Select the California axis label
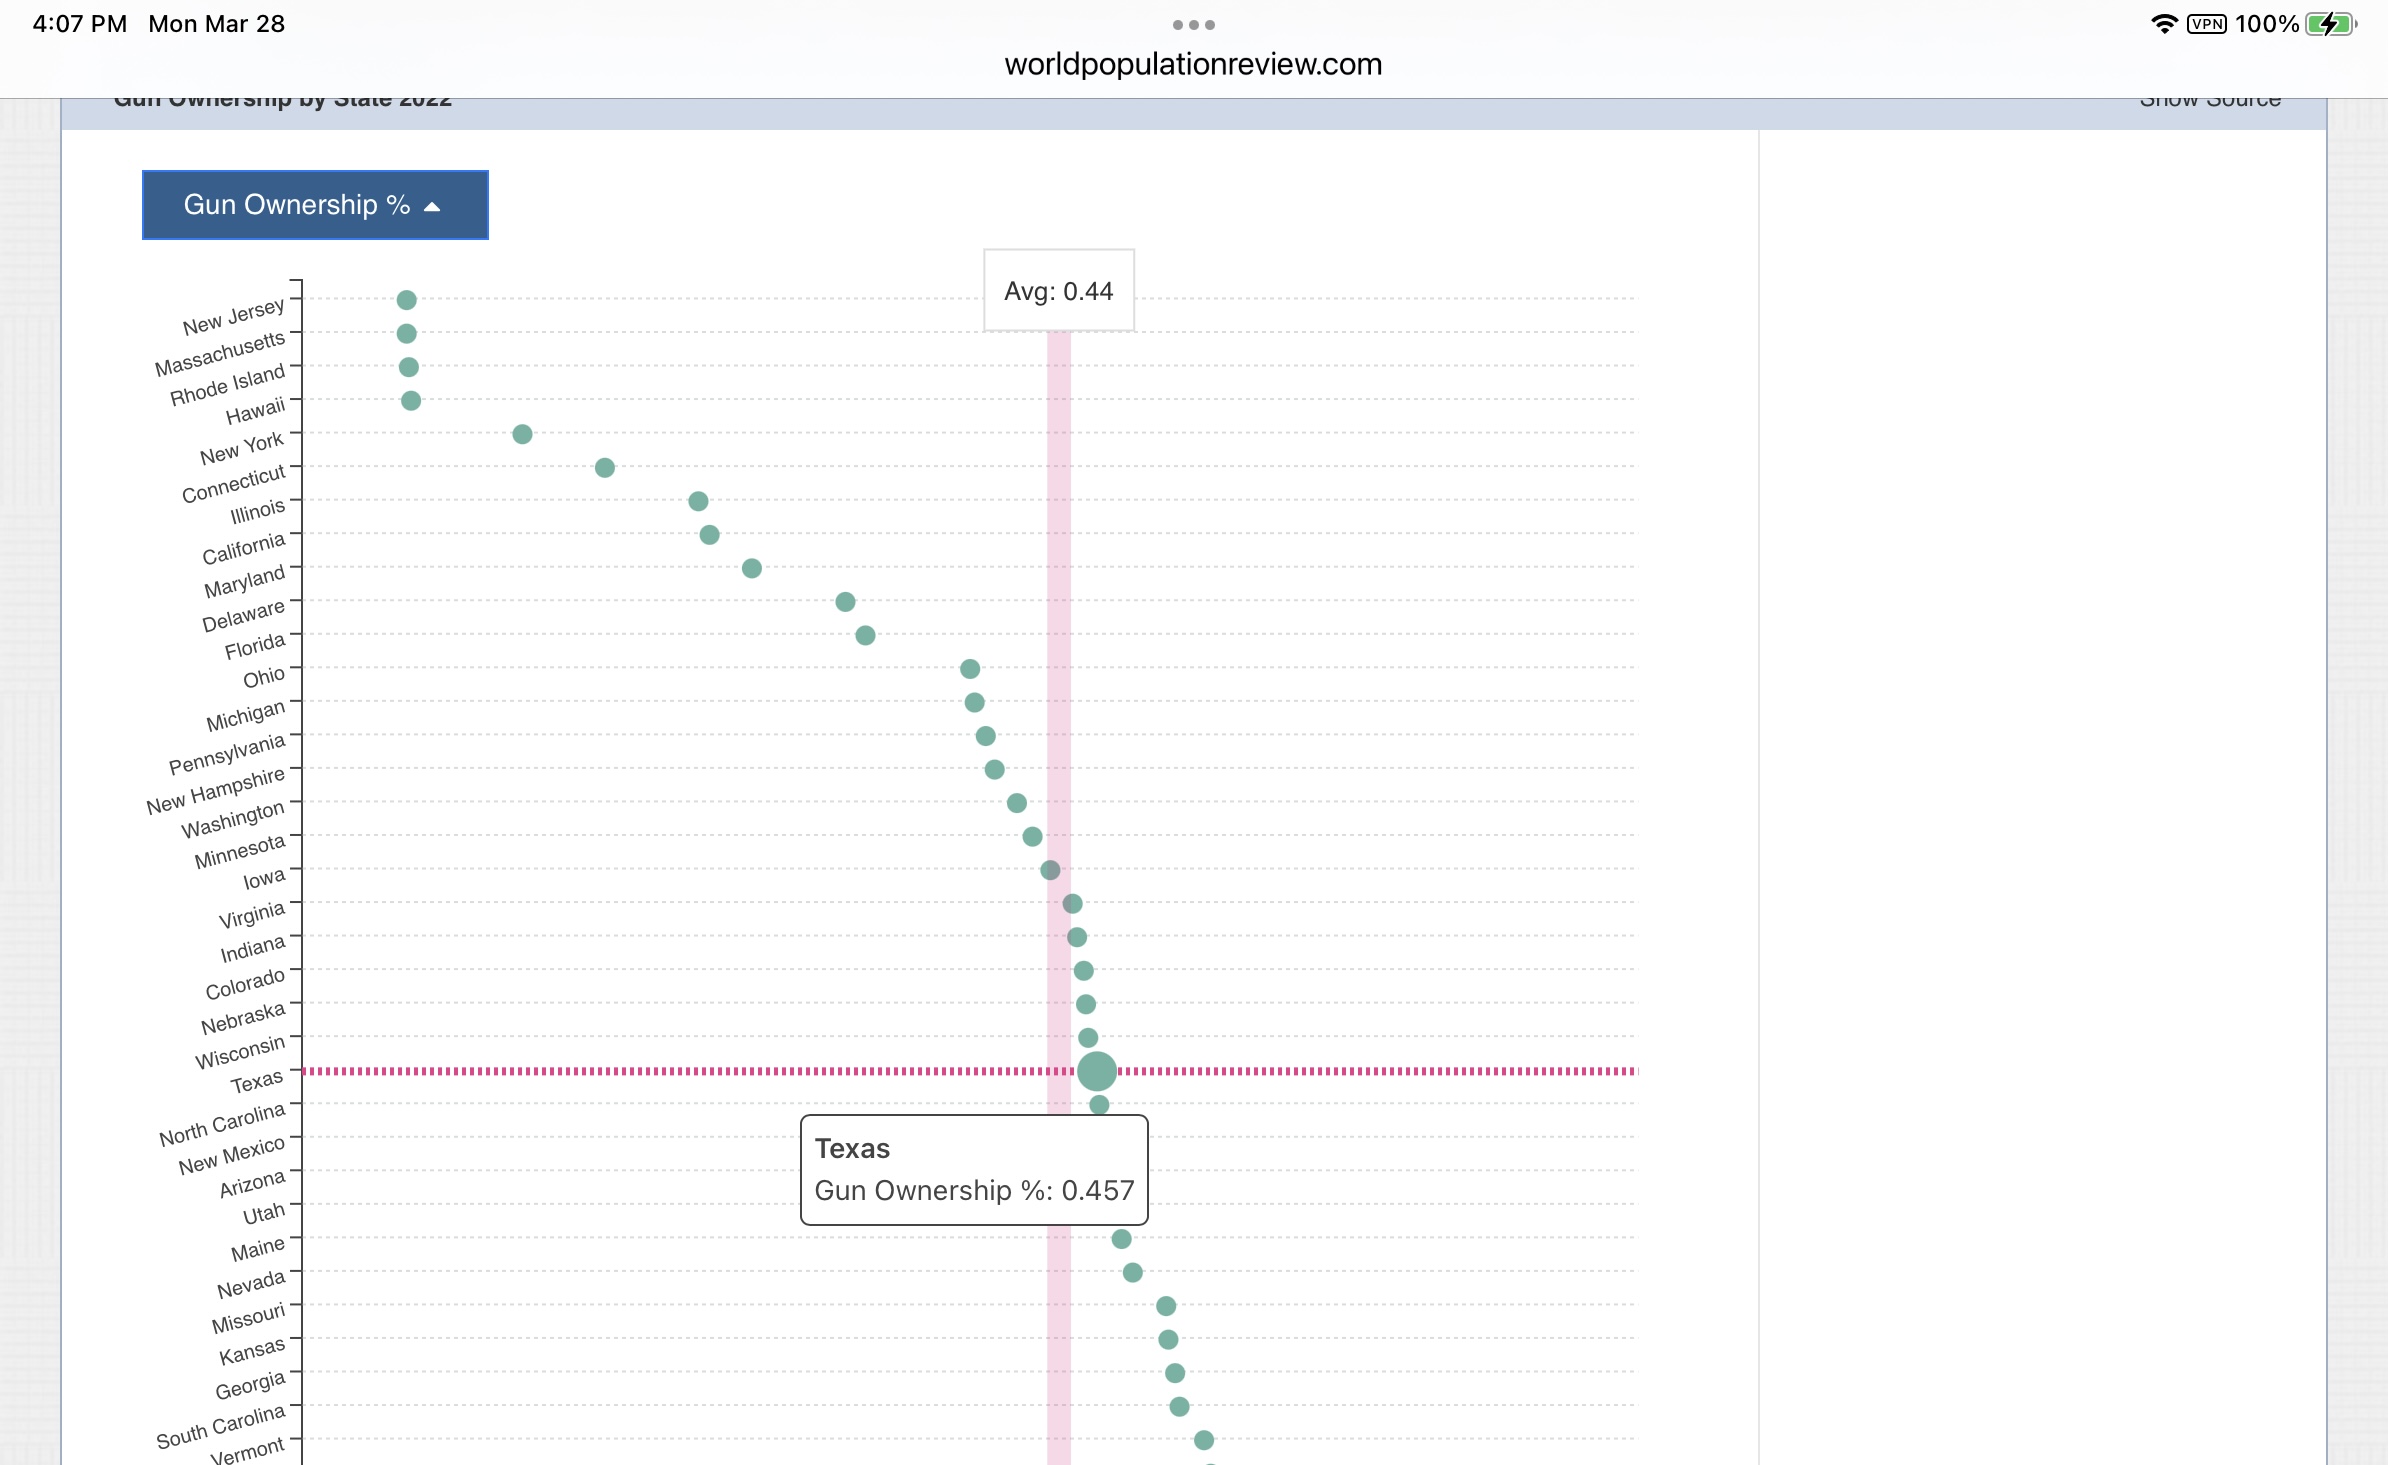 [244, 548]
